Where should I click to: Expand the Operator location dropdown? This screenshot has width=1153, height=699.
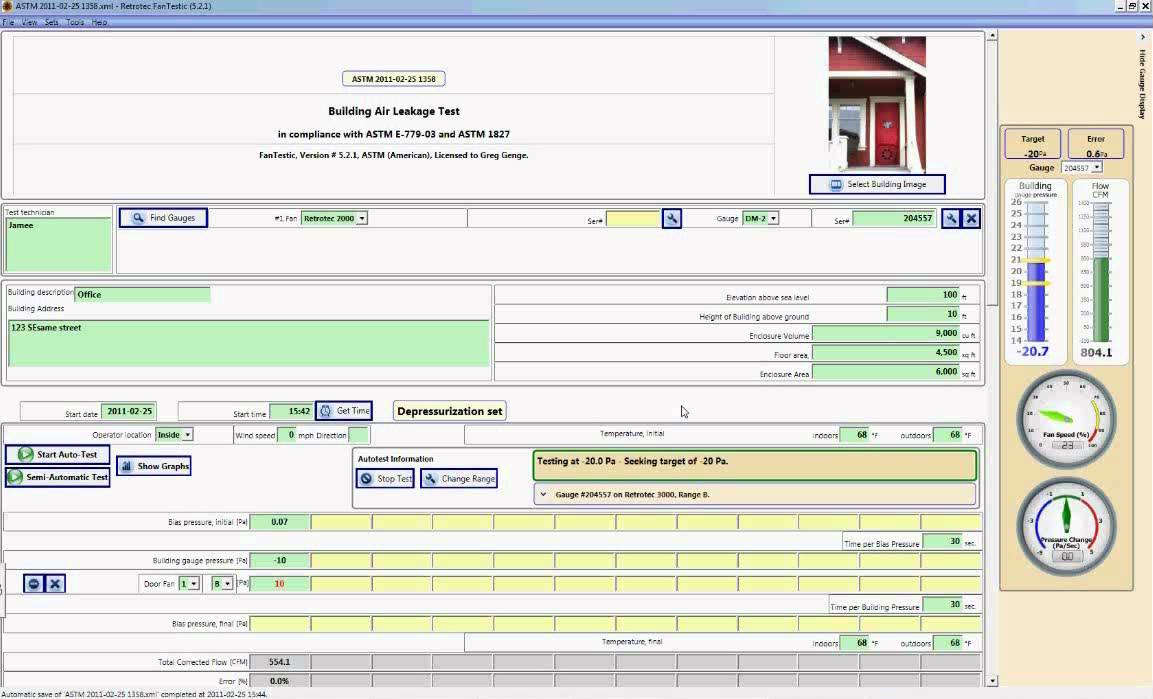173,435
